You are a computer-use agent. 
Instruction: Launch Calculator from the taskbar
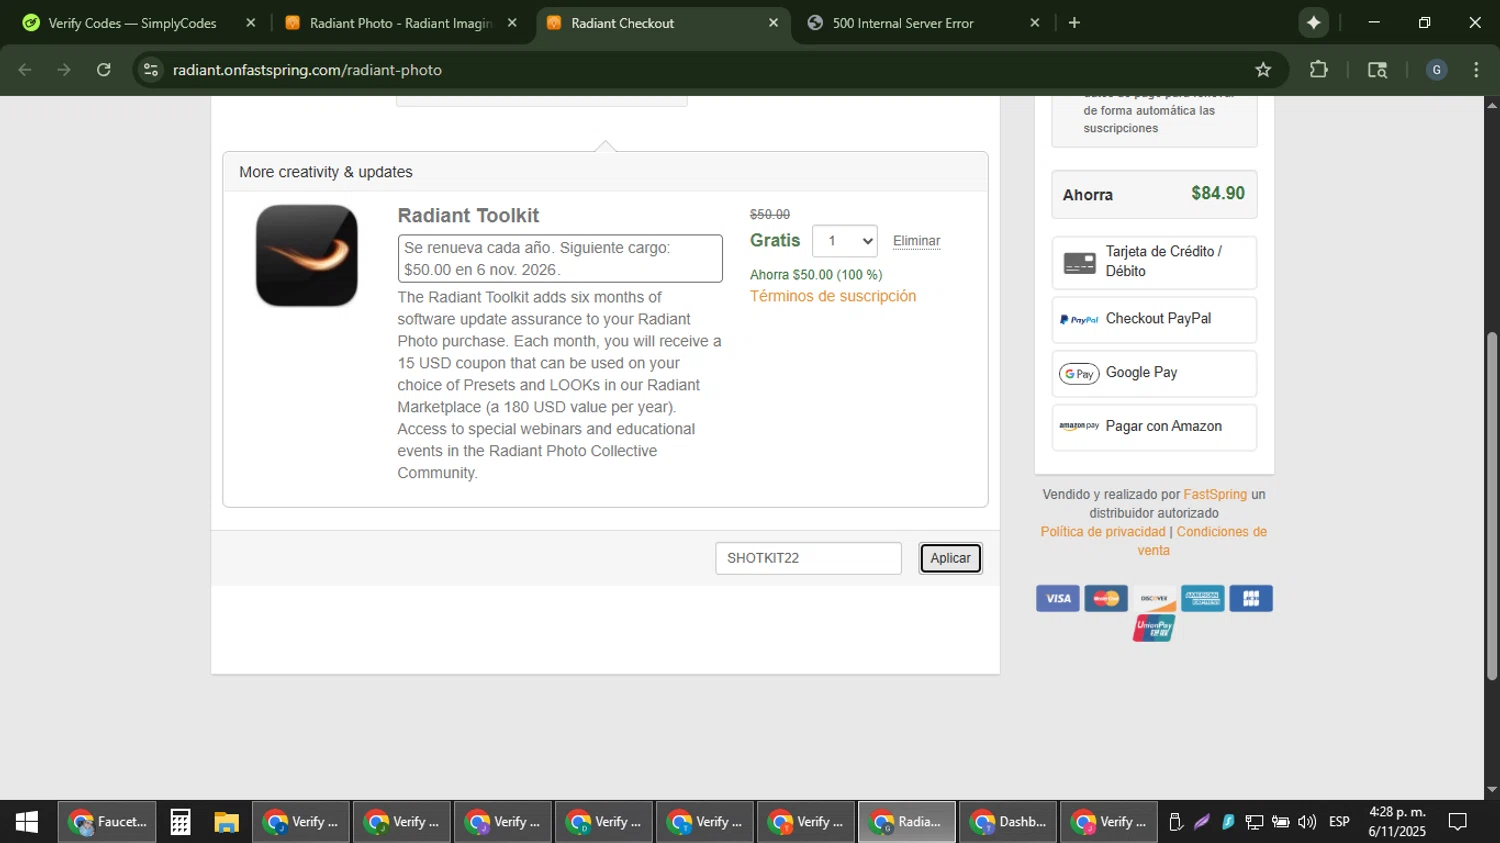pyautogui.click(x=180, y=822)
